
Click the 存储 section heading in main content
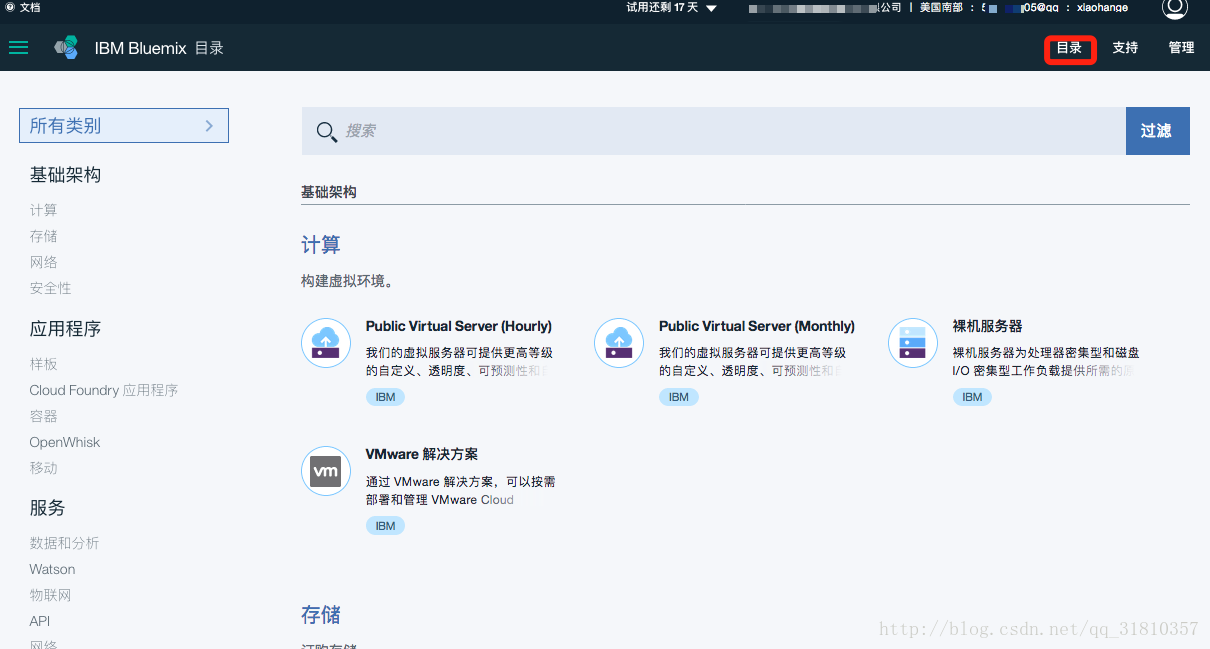point(321,614)
